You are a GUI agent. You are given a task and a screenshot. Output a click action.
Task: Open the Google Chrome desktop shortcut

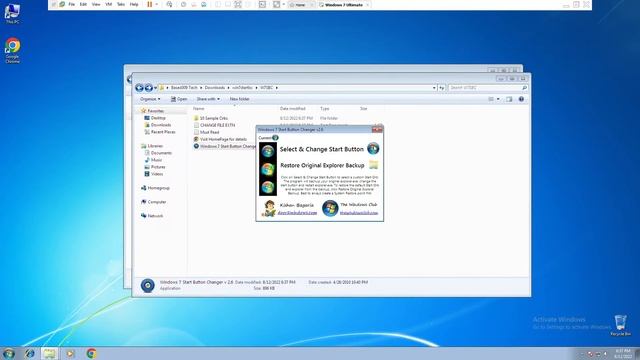pos(13,51)
